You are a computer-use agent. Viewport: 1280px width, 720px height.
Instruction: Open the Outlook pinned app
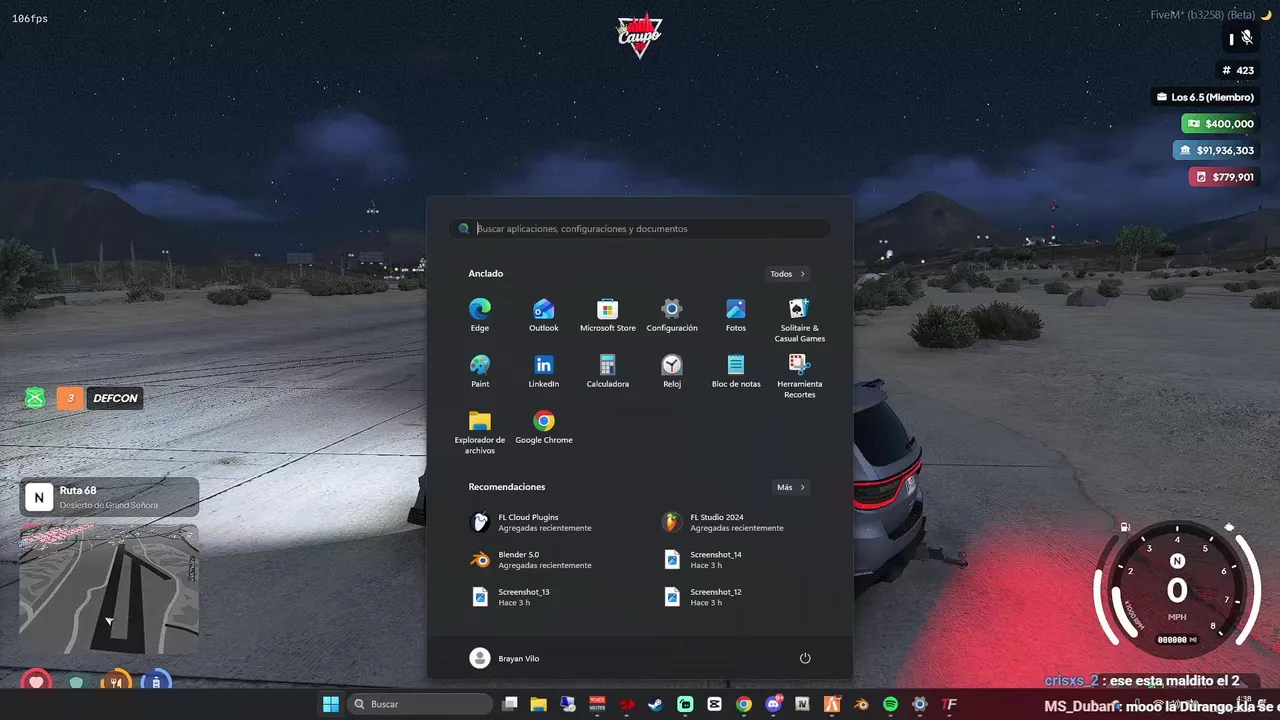[544, 314]
